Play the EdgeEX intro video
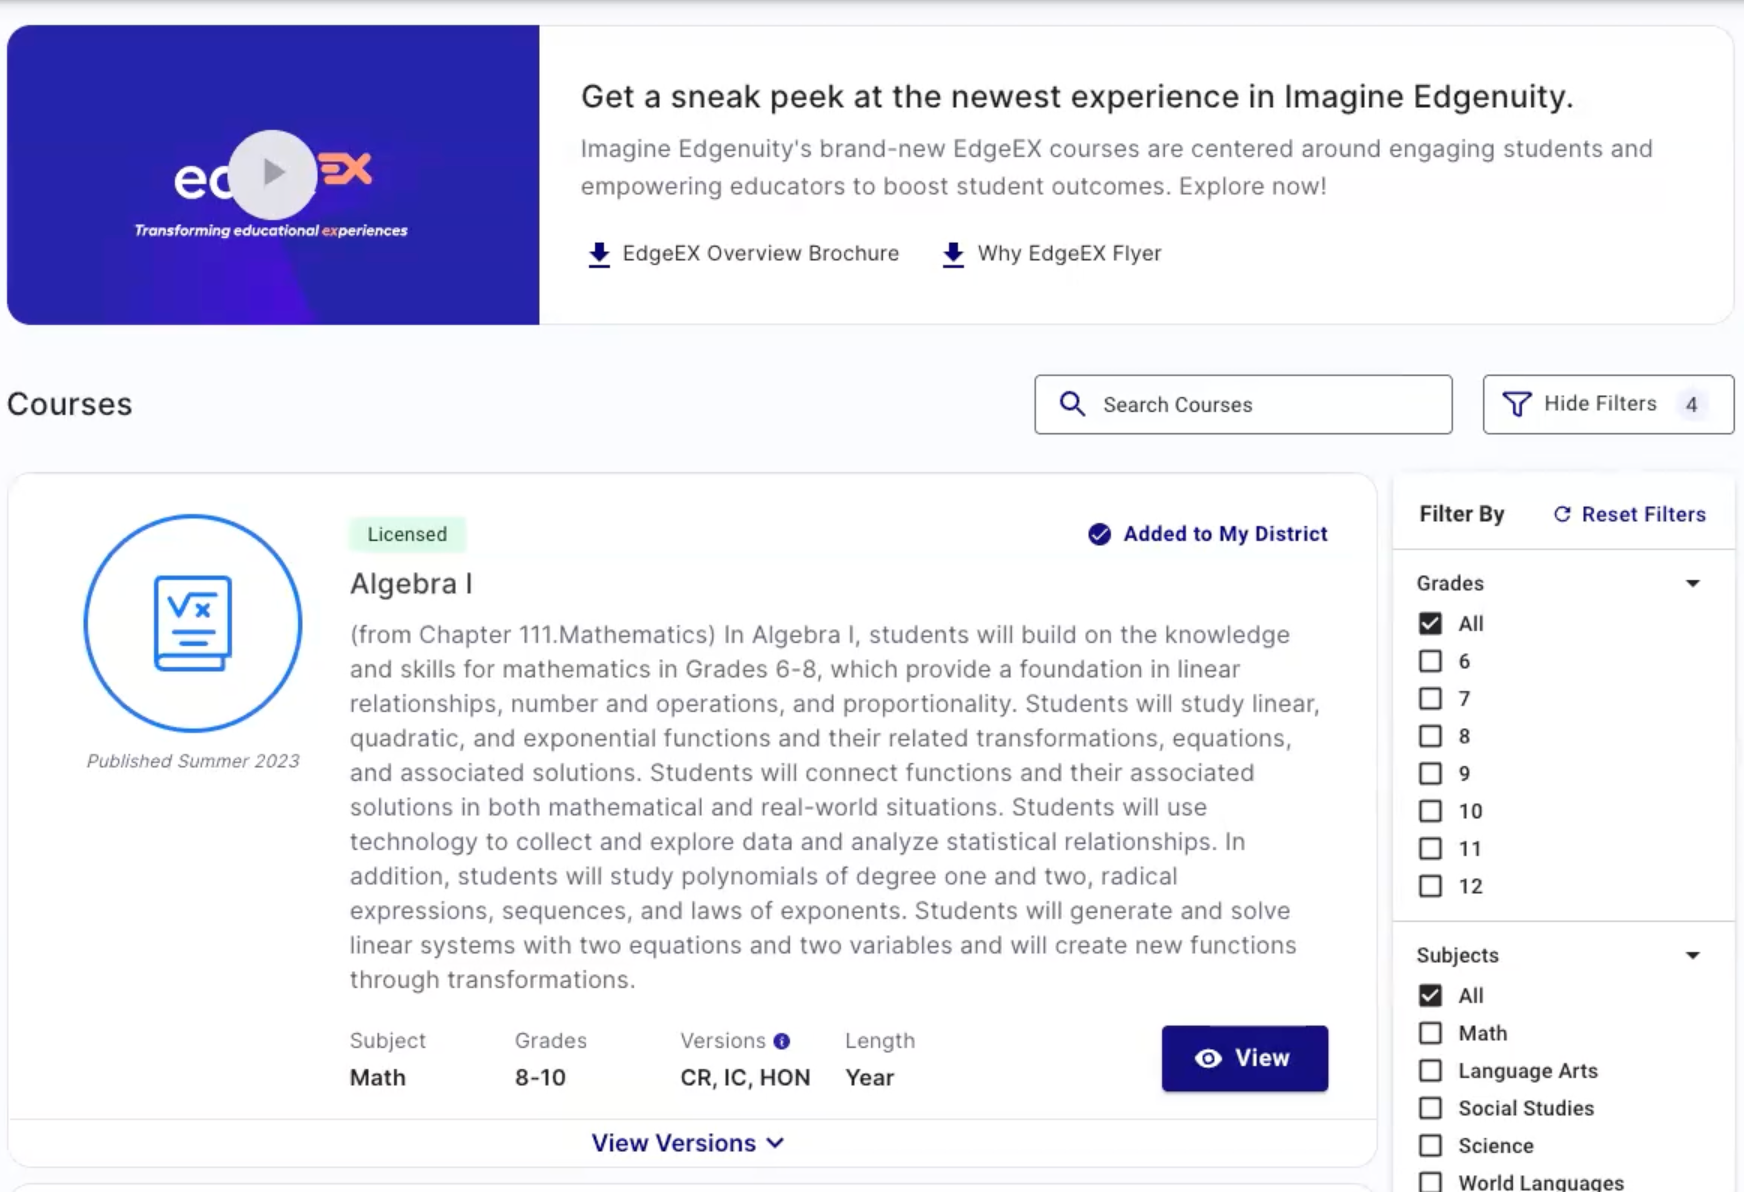Image resolution: width=1744 pixels, height=1192 pixels. pos(272,174)
